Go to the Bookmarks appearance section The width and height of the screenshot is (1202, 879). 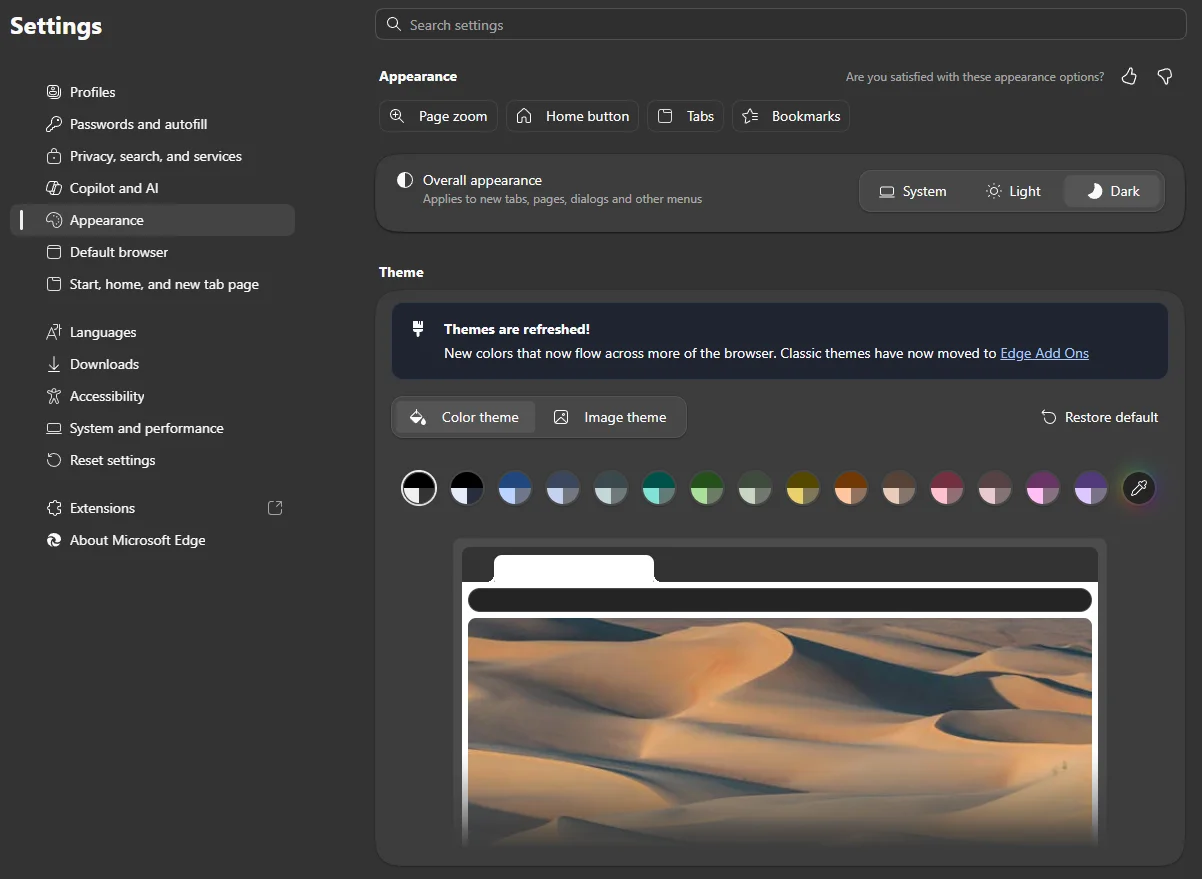(791, 116)
